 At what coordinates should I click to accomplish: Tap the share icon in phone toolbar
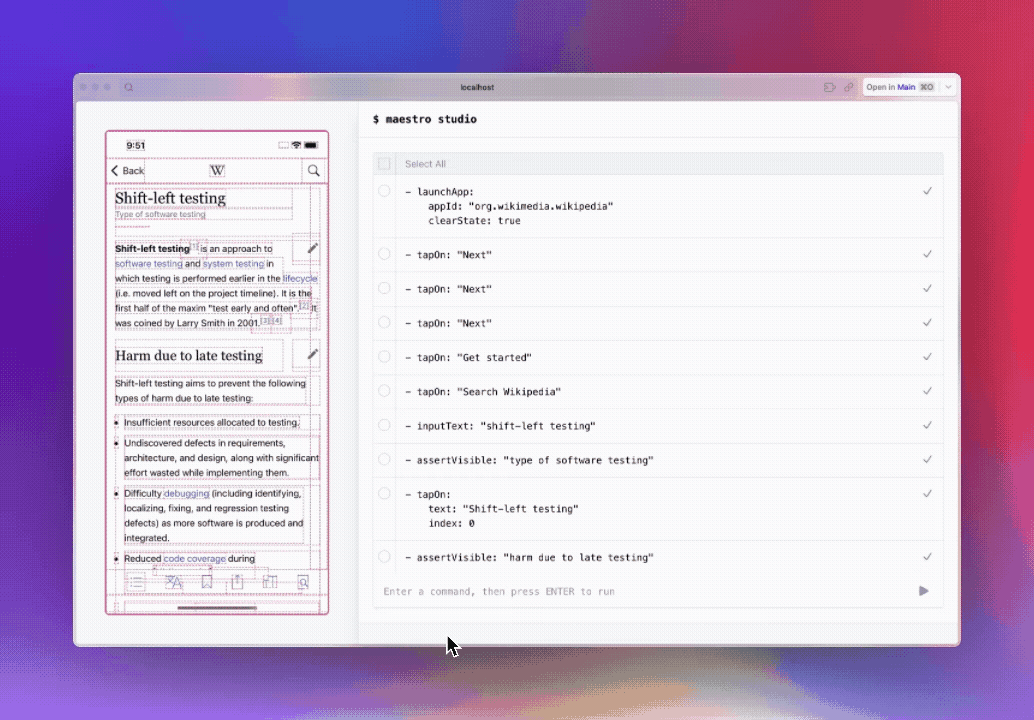pyautogui.click(x=237, y=582)
